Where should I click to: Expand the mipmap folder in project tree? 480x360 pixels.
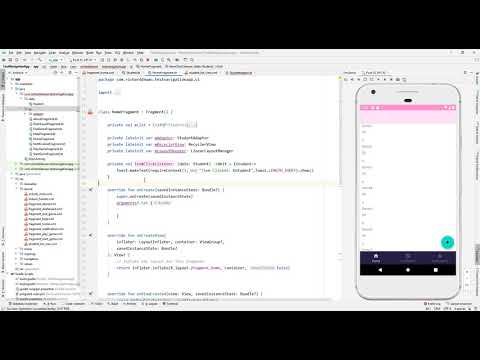[17, 254]
